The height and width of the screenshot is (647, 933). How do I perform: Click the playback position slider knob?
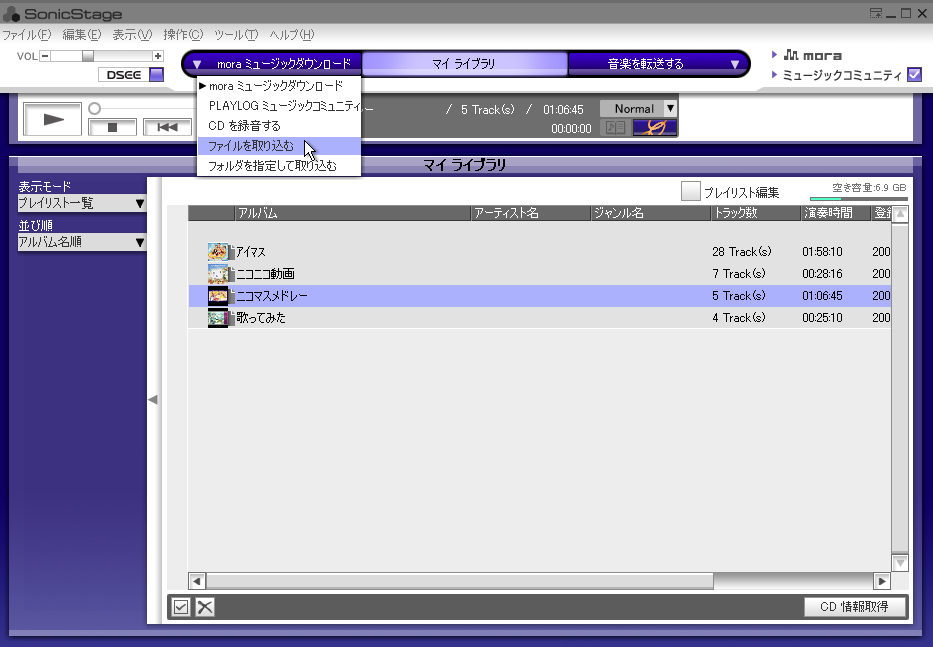click(x=94, y=108)
